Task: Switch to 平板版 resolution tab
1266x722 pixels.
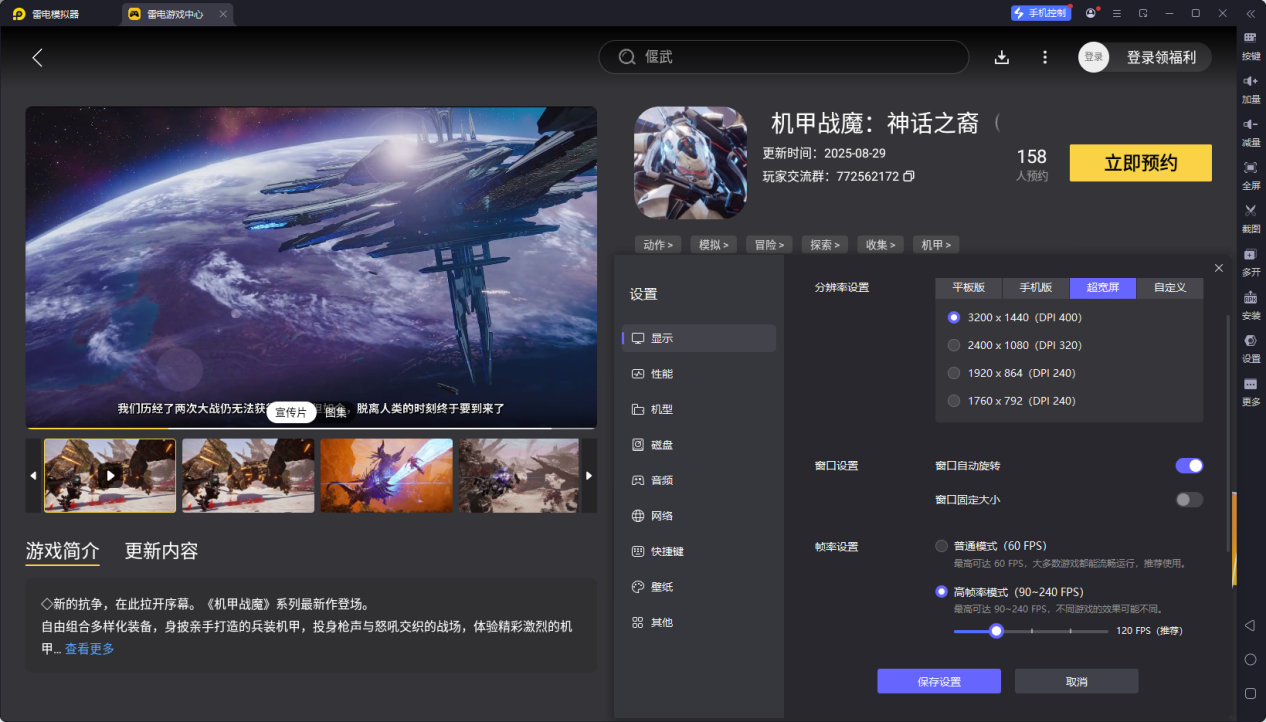Action: click(x=968, y=288)
